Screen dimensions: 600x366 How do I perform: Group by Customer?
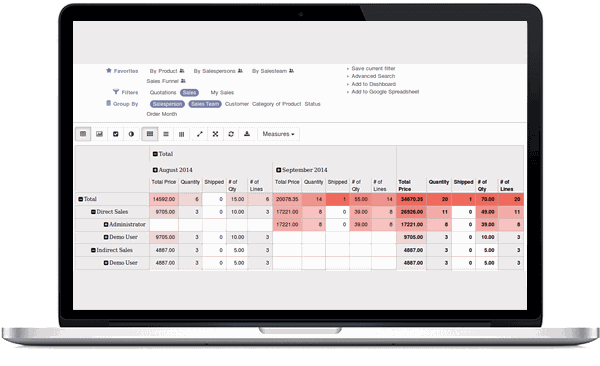[237, 104]
